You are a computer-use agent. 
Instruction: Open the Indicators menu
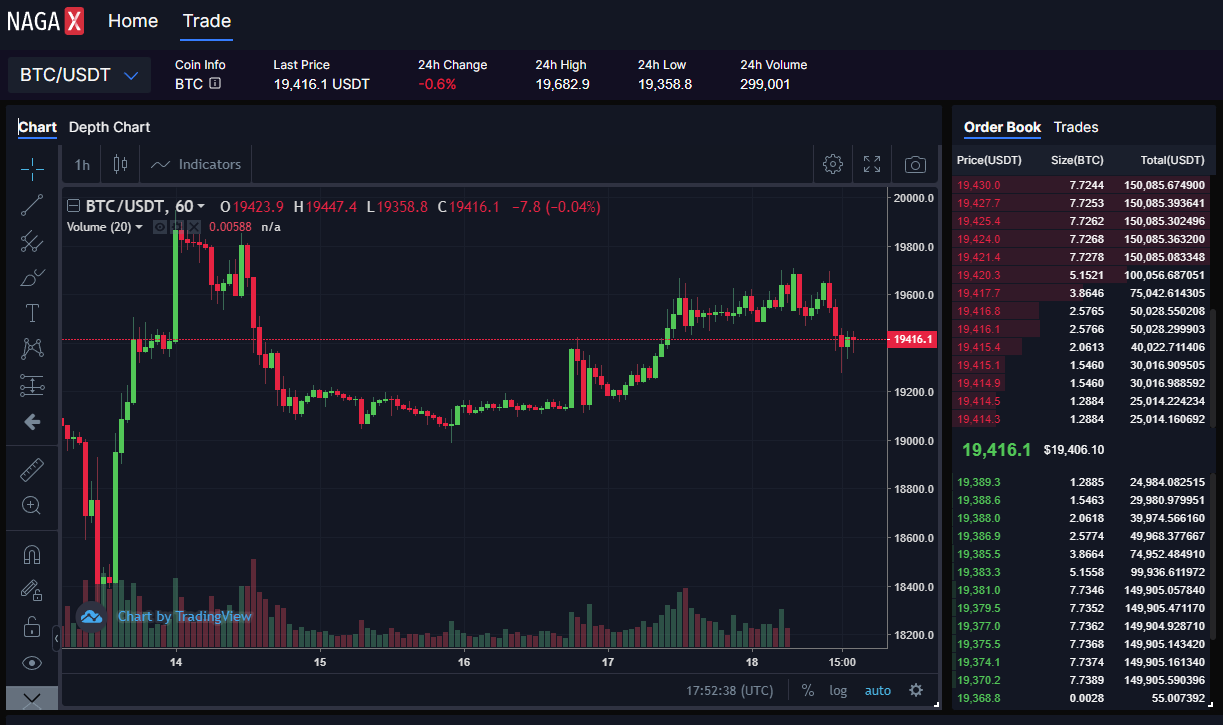[x=196, y=164]
